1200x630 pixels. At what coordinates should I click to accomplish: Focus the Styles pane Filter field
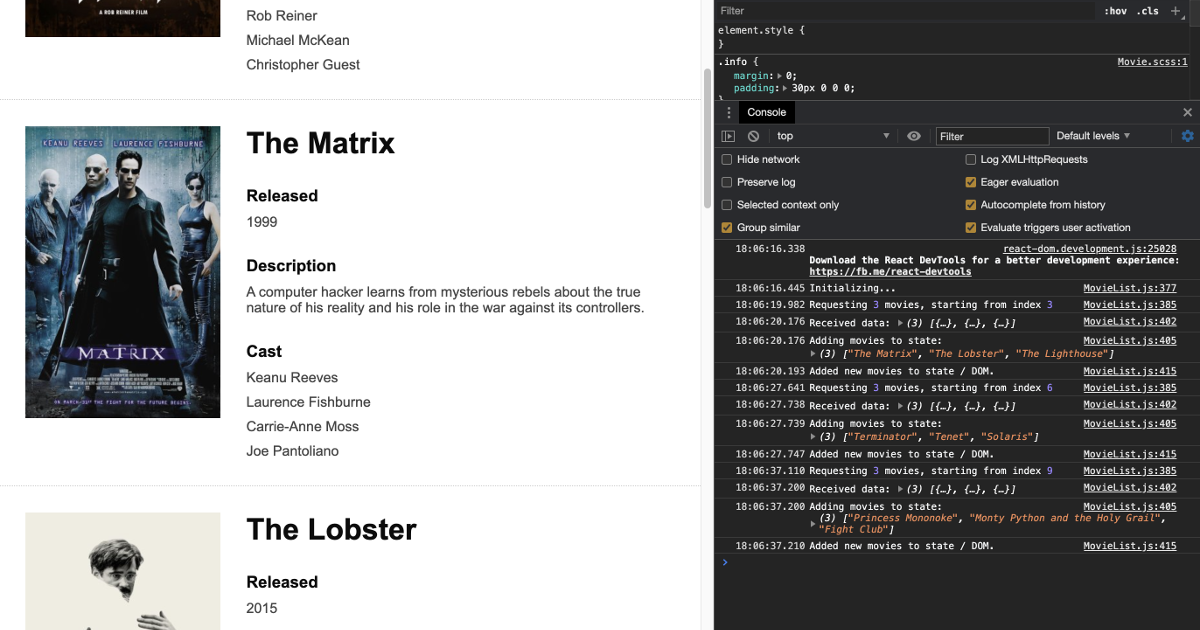coord(905,11)
